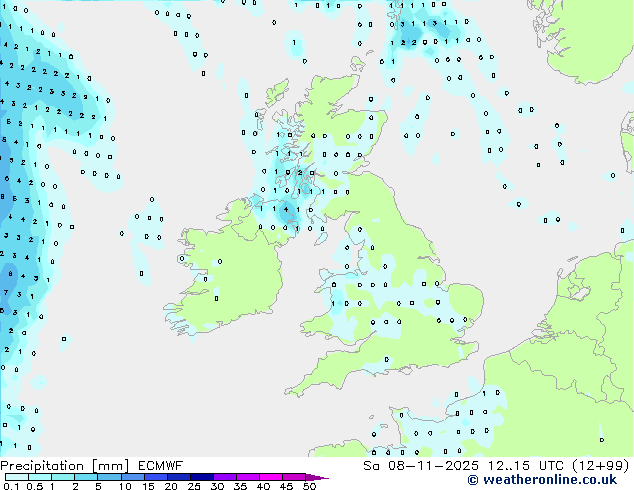This screenshot has width=634, height=490.
Task: Pick the 30–35 mm purple legend swatch
Action: [224, 477]
